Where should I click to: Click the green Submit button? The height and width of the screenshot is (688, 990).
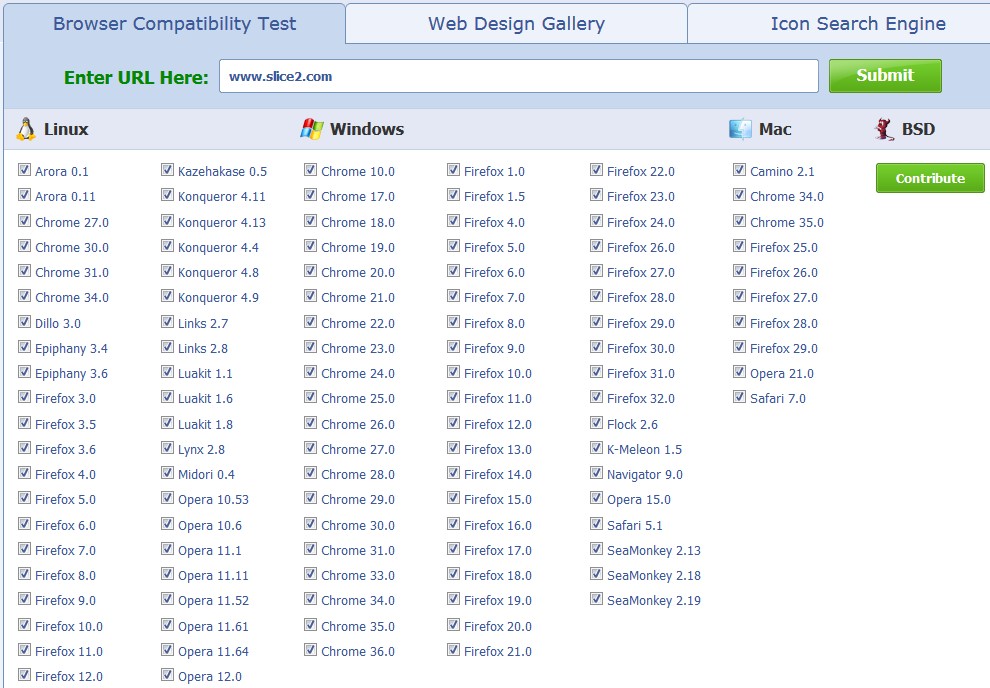tap(885, 76)
